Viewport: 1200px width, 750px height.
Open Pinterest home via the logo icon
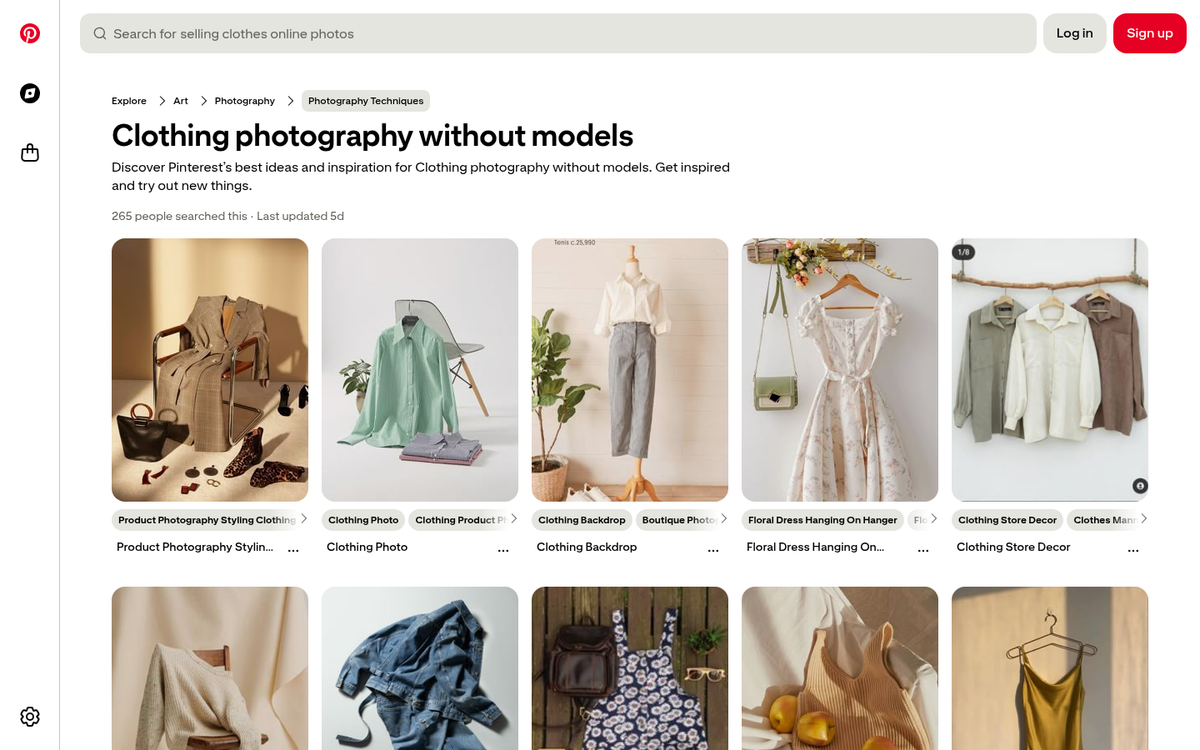29,32
